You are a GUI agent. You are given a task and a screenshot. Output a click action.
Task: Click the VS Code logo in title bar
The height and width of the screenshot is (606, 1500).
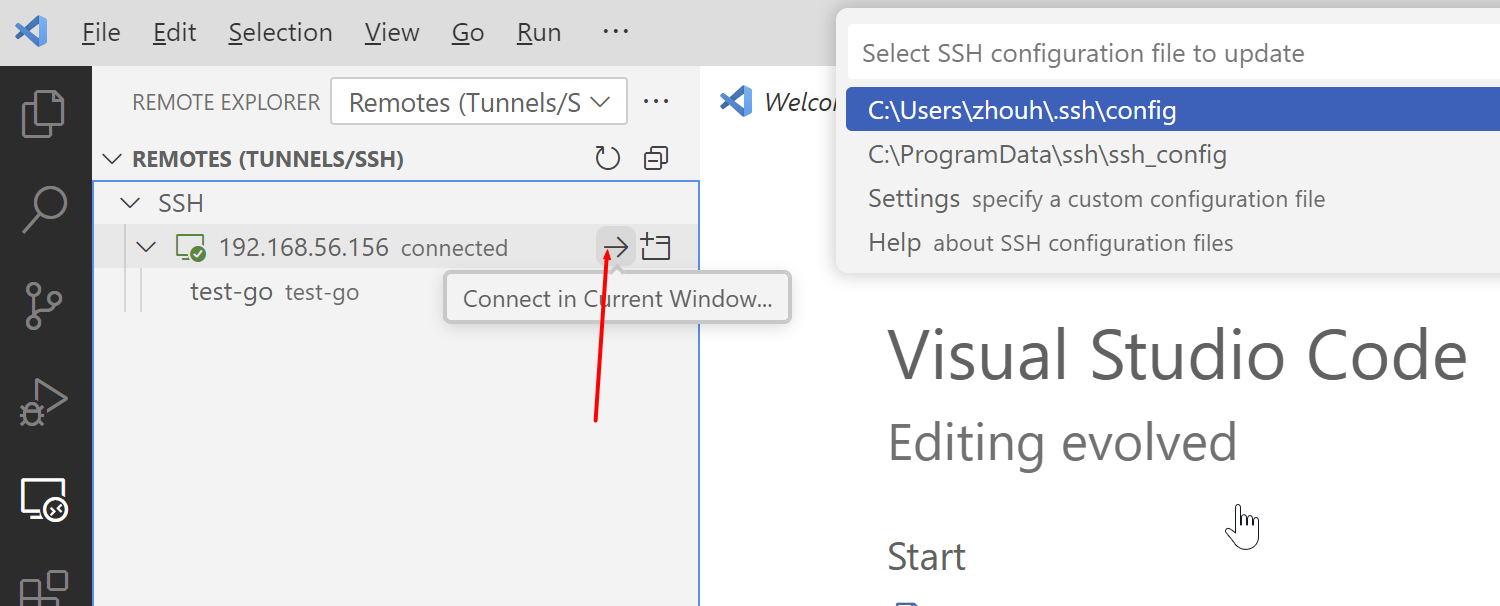[x=31, y=32]
